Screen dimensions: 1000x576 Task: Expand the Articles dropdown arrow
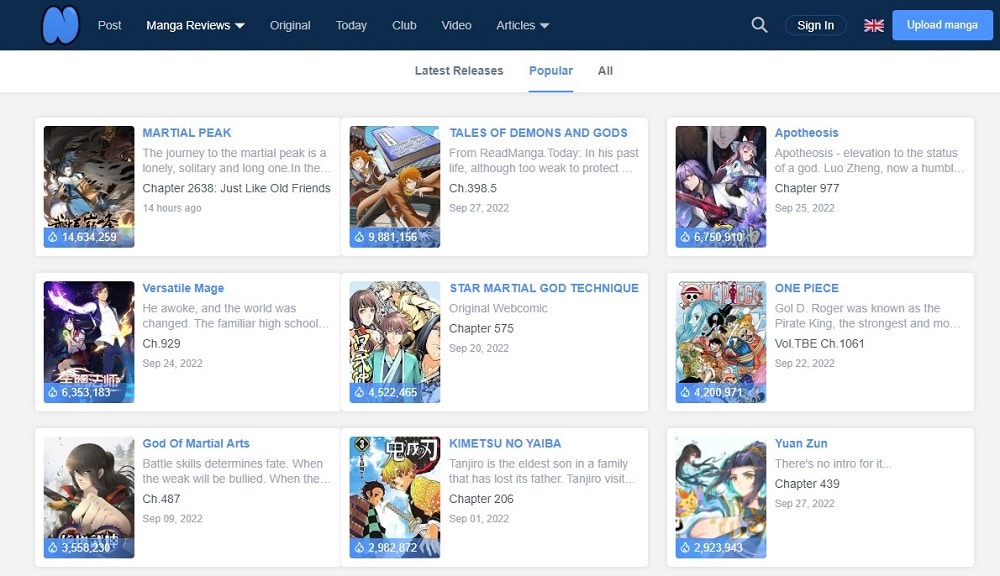(544, 26)
